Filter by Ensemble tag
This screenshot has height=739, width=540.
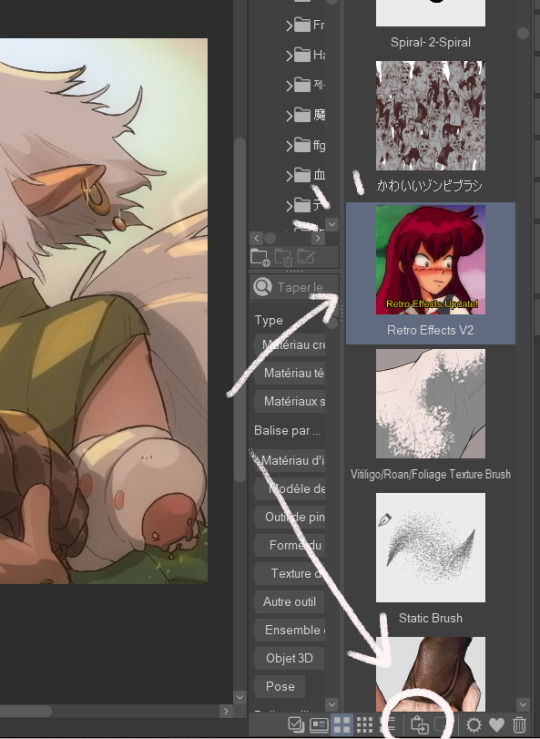tap(289, 630)
